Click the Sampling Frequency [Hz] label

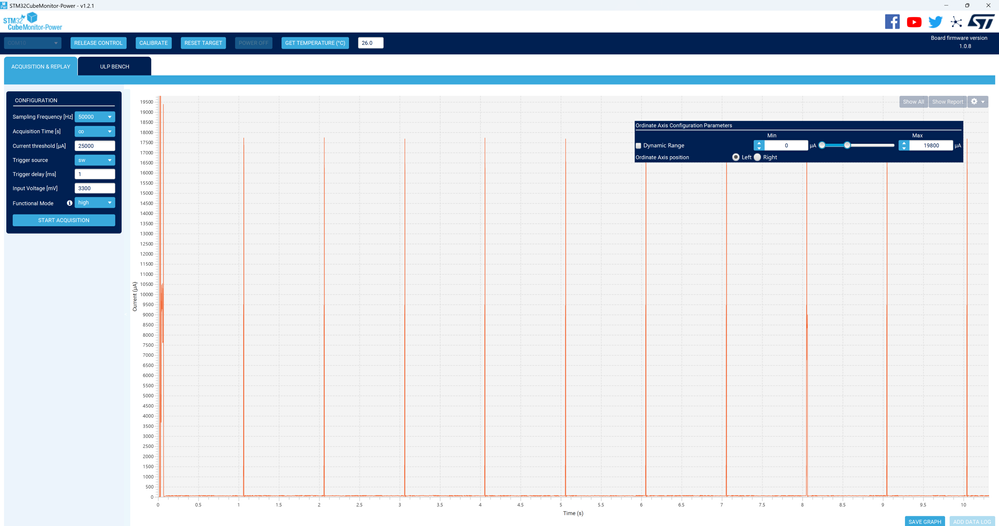tap(43, 117)
